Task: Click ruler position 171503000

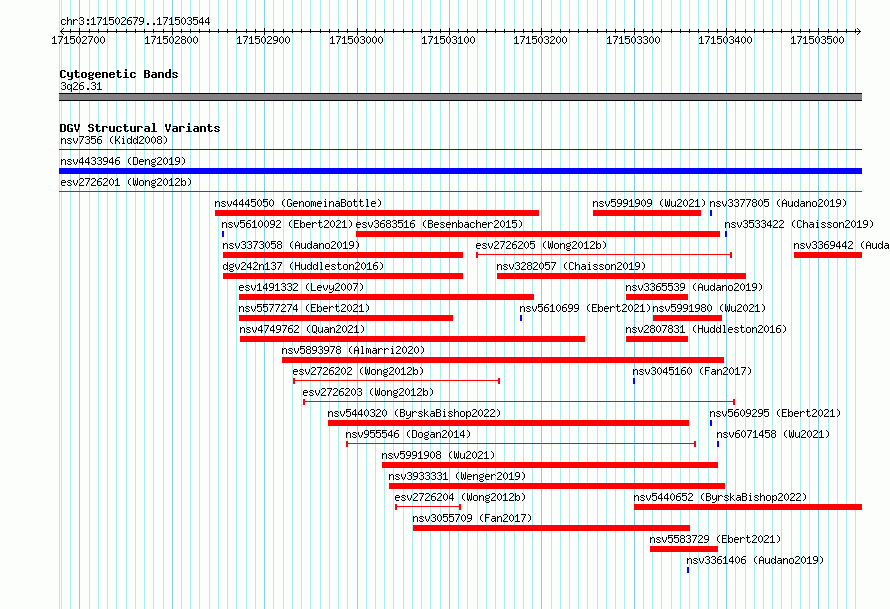Action: click(x=356, y=40)
